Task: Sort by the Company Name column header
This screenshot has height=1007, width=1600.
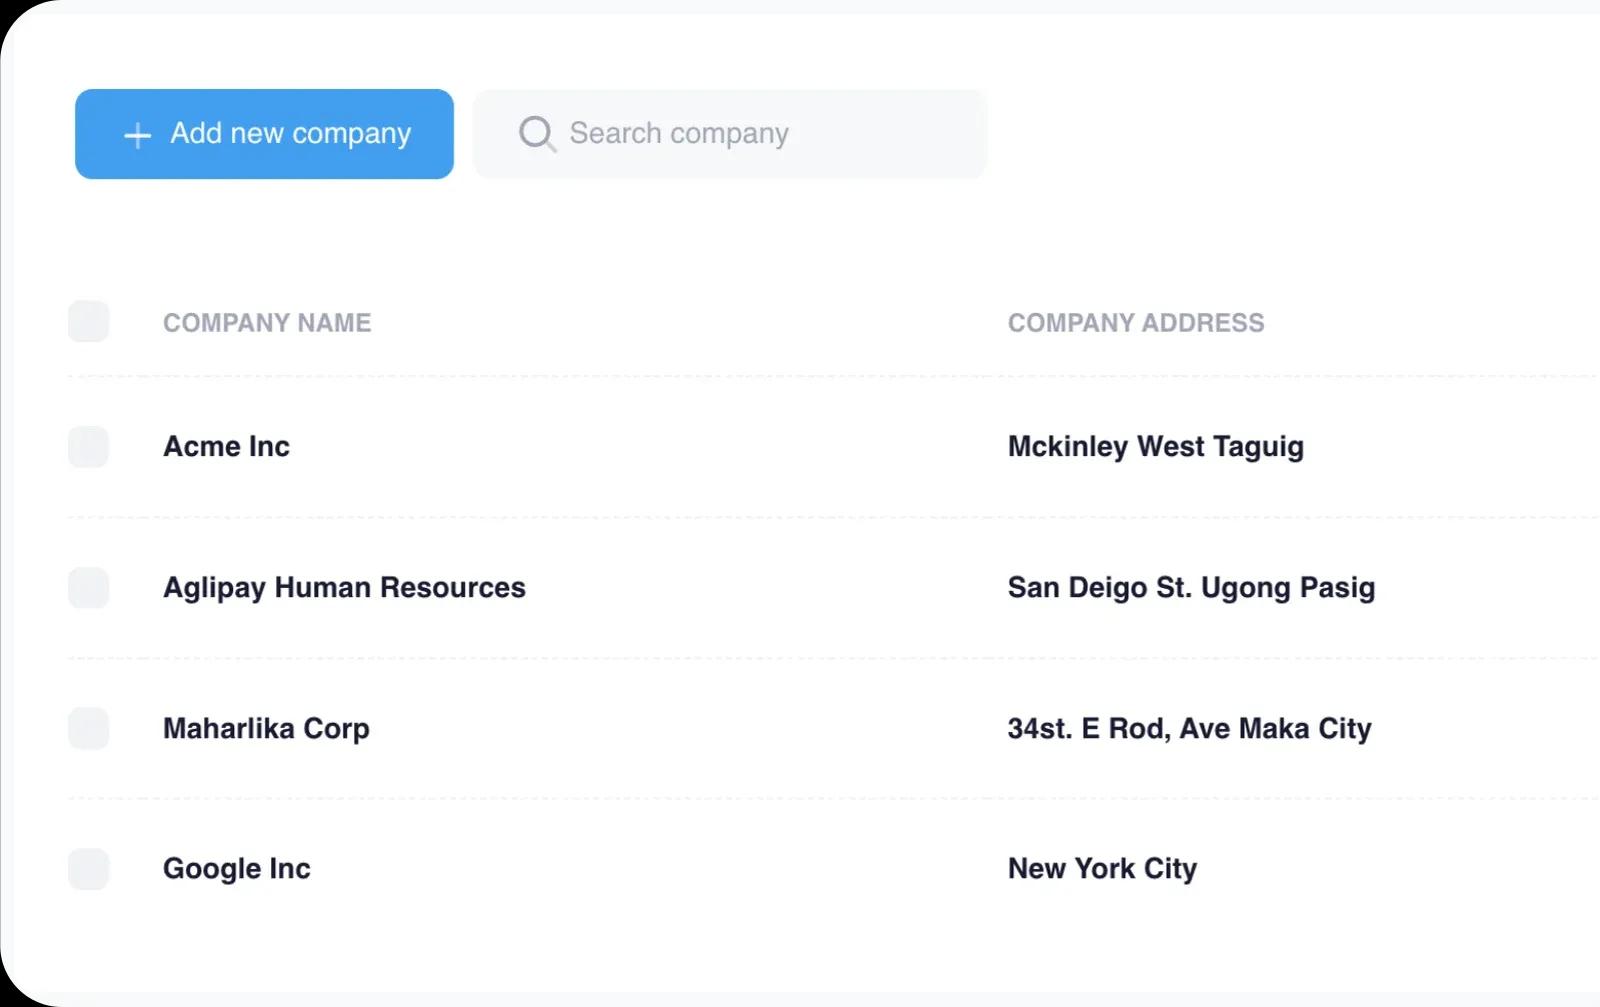Action: (x=267, y=323)
